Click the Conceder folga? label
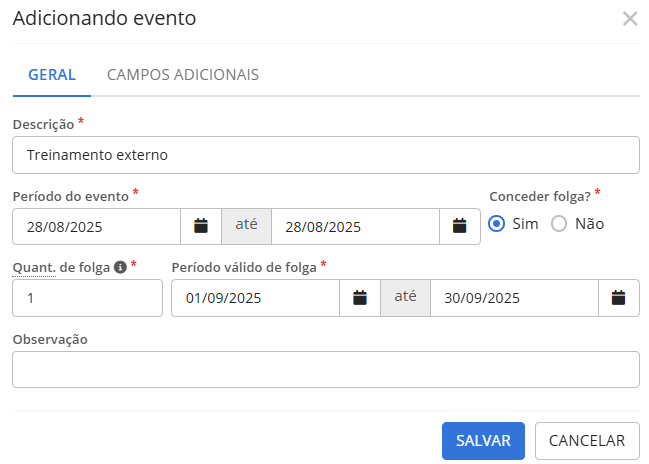Viewport: 649px width, 464px height. (540, 196)
